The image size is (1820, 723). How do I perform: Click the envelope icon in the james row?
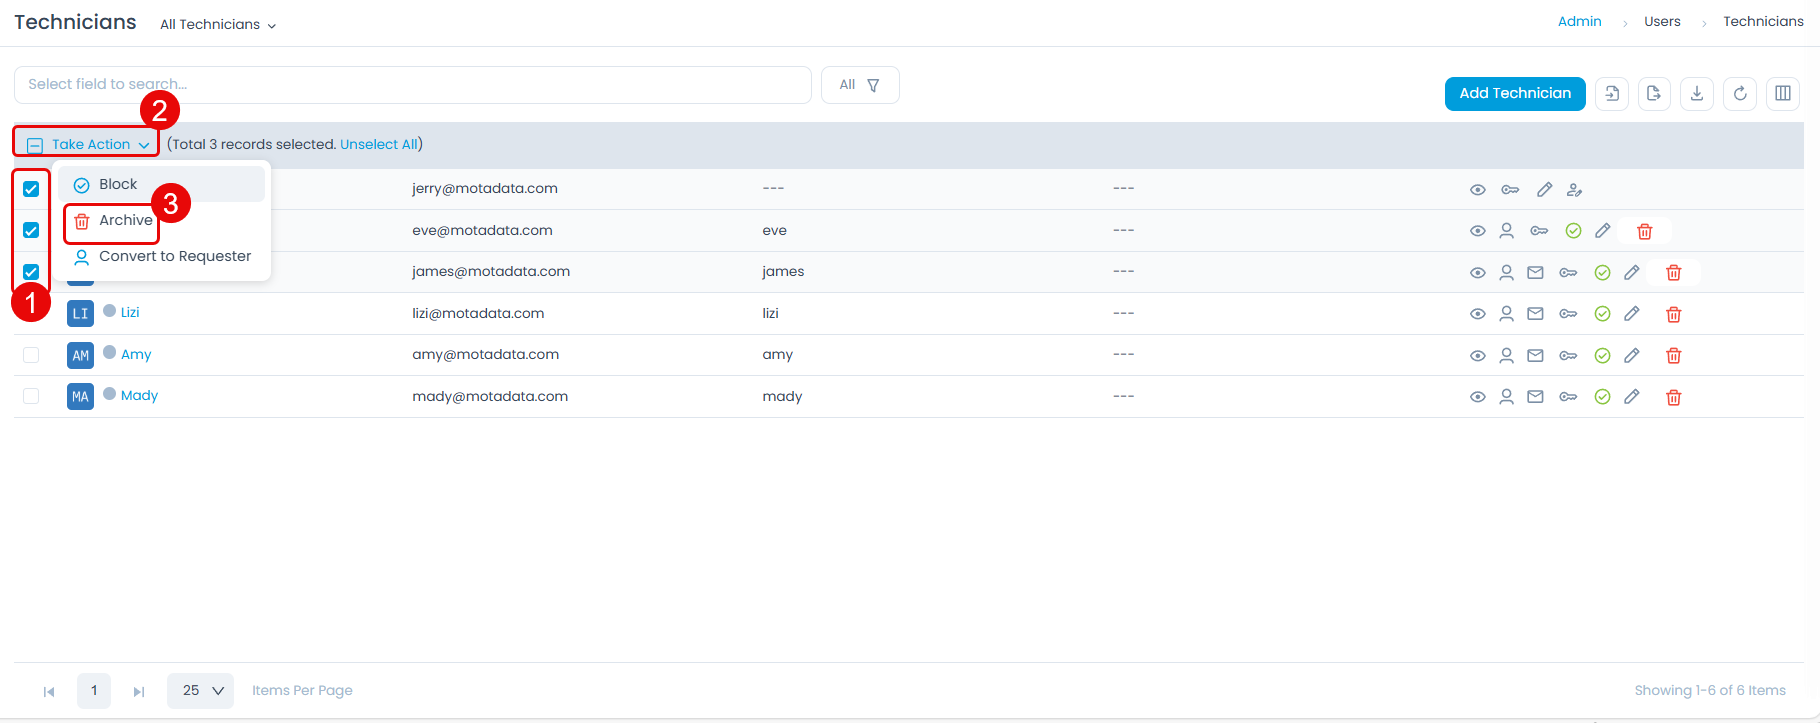(1535, 272)
